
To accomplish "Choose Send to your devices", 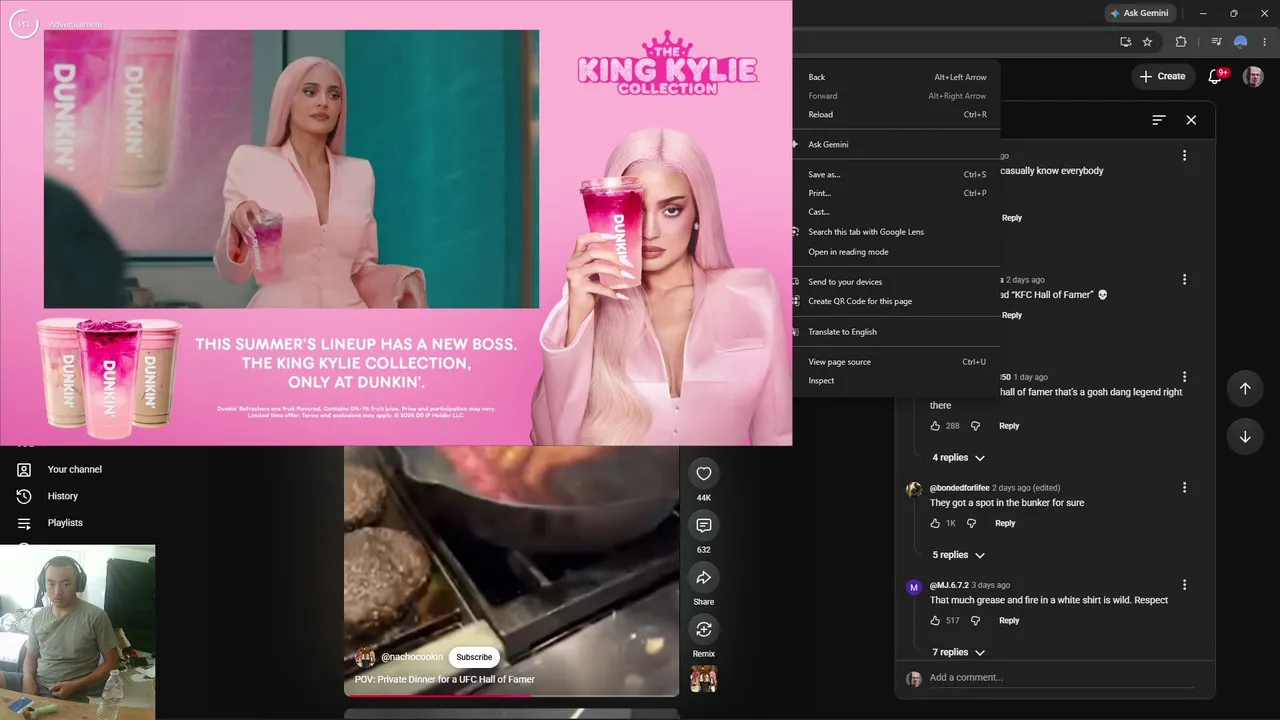I will [x=896, y=282].
